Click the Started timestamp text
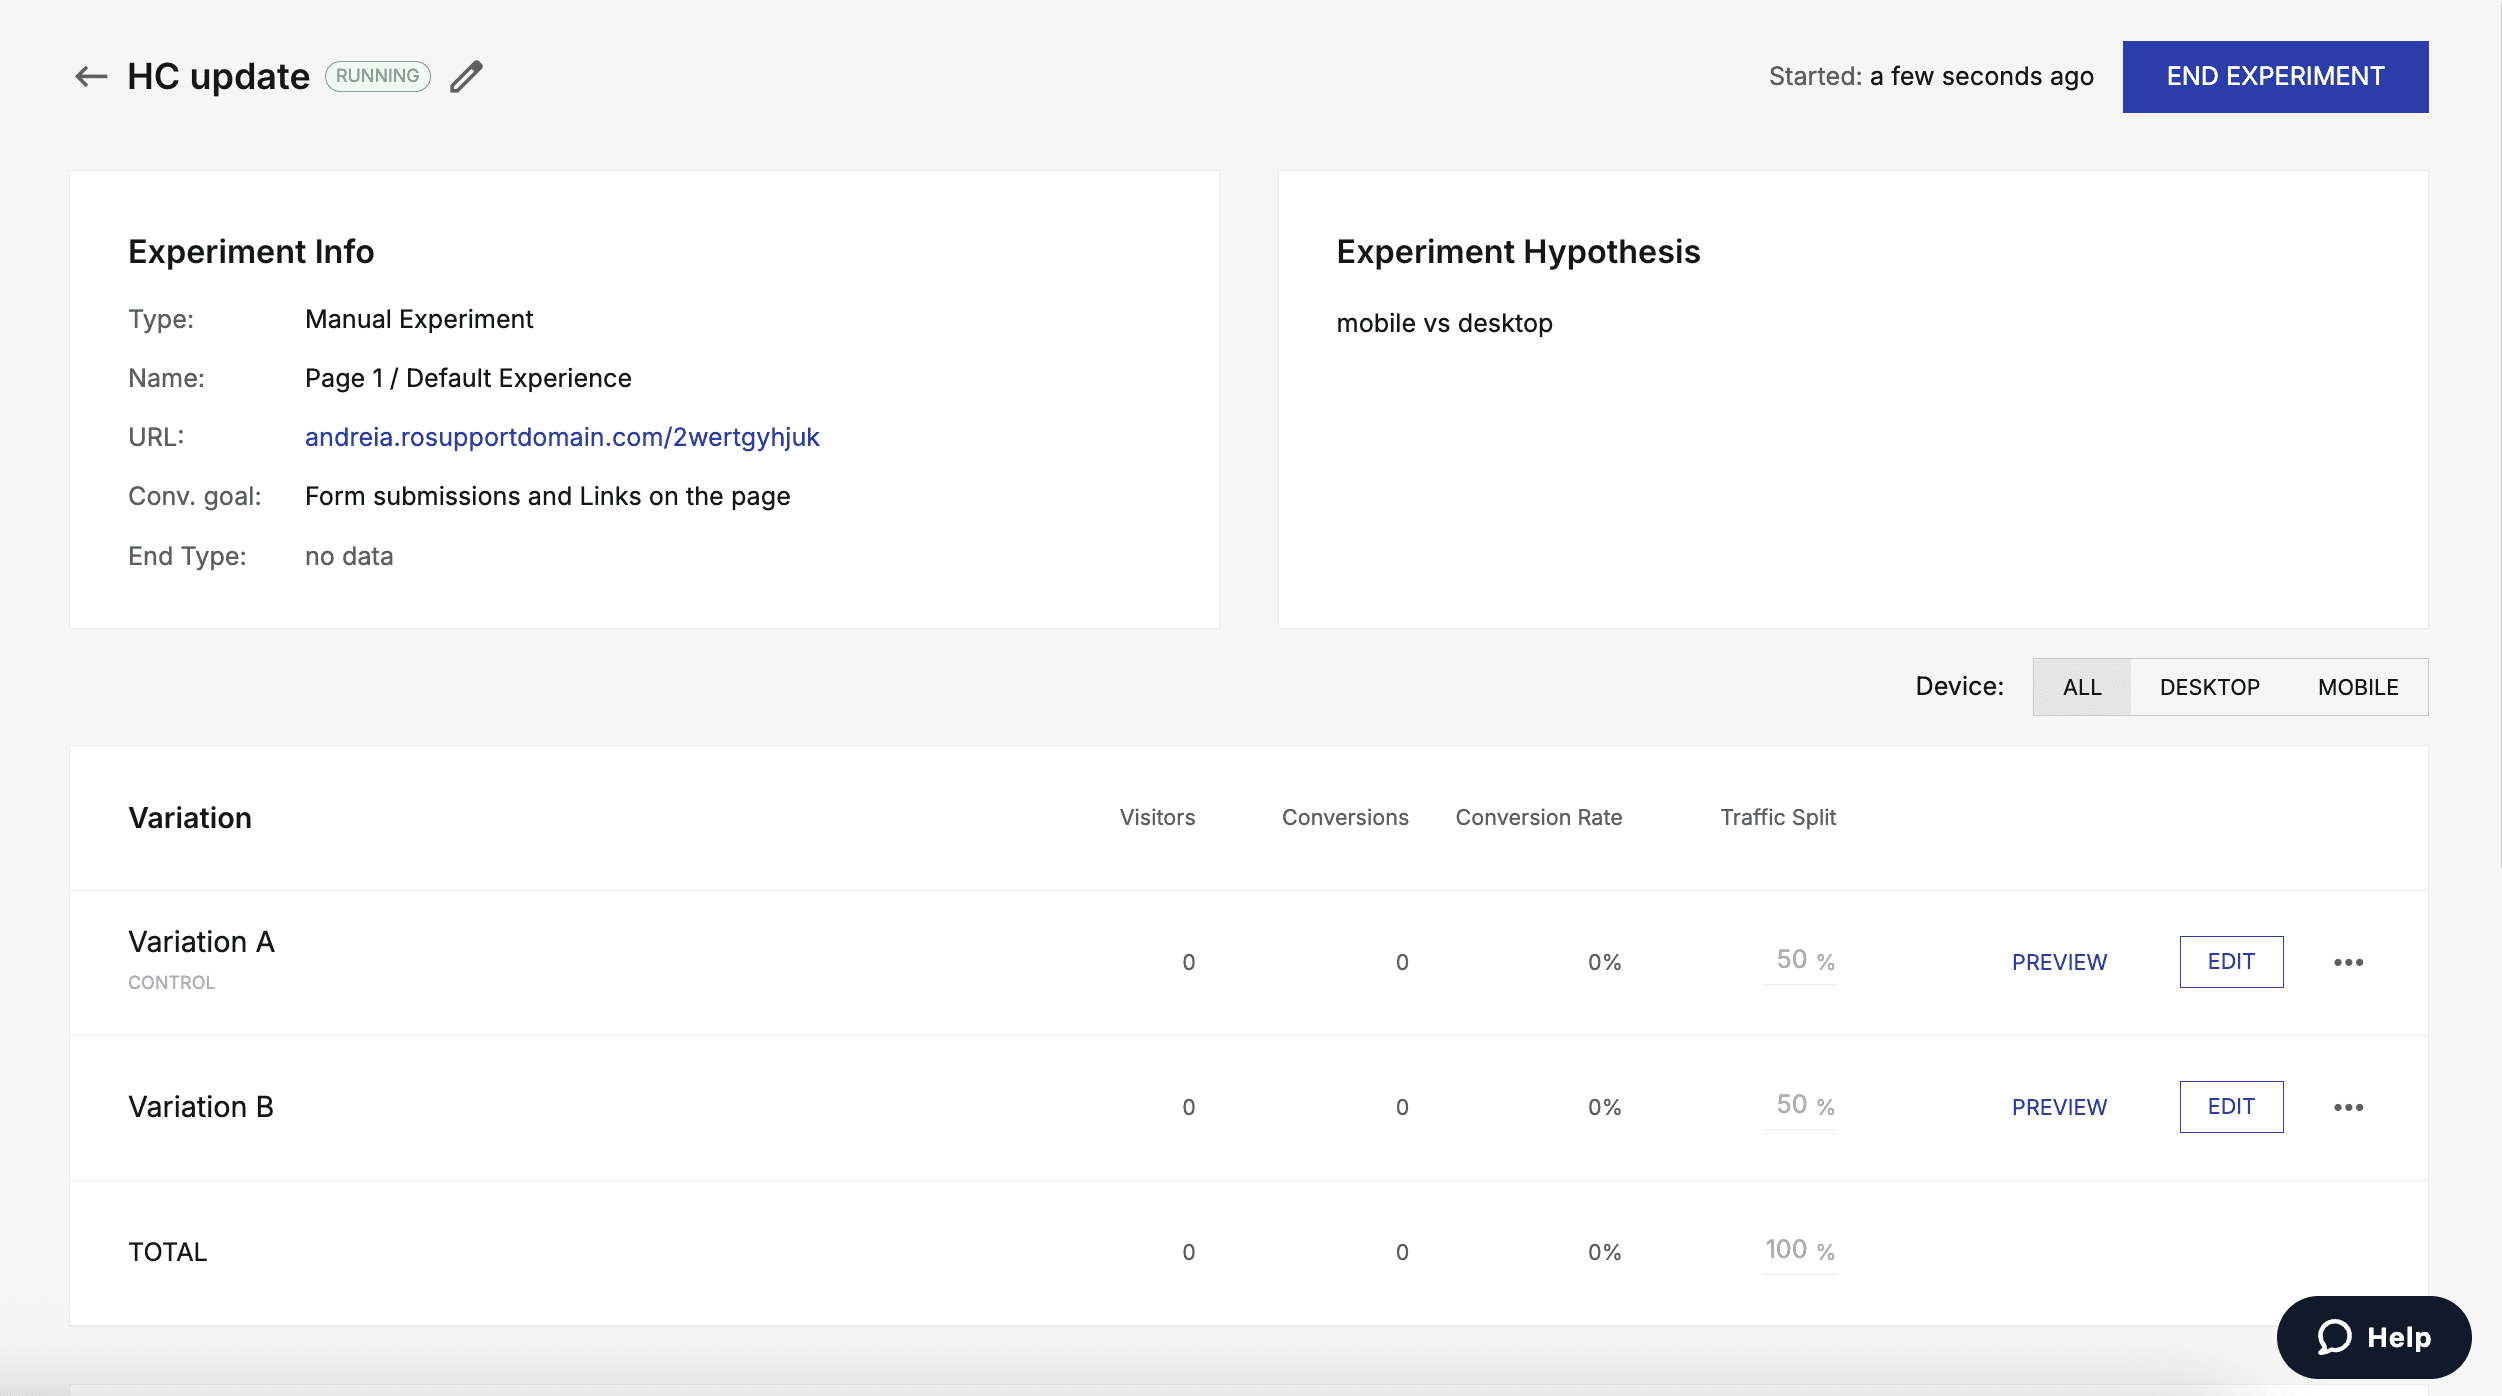The height and width of the screenshot is (1396, 2502). 1930,76
